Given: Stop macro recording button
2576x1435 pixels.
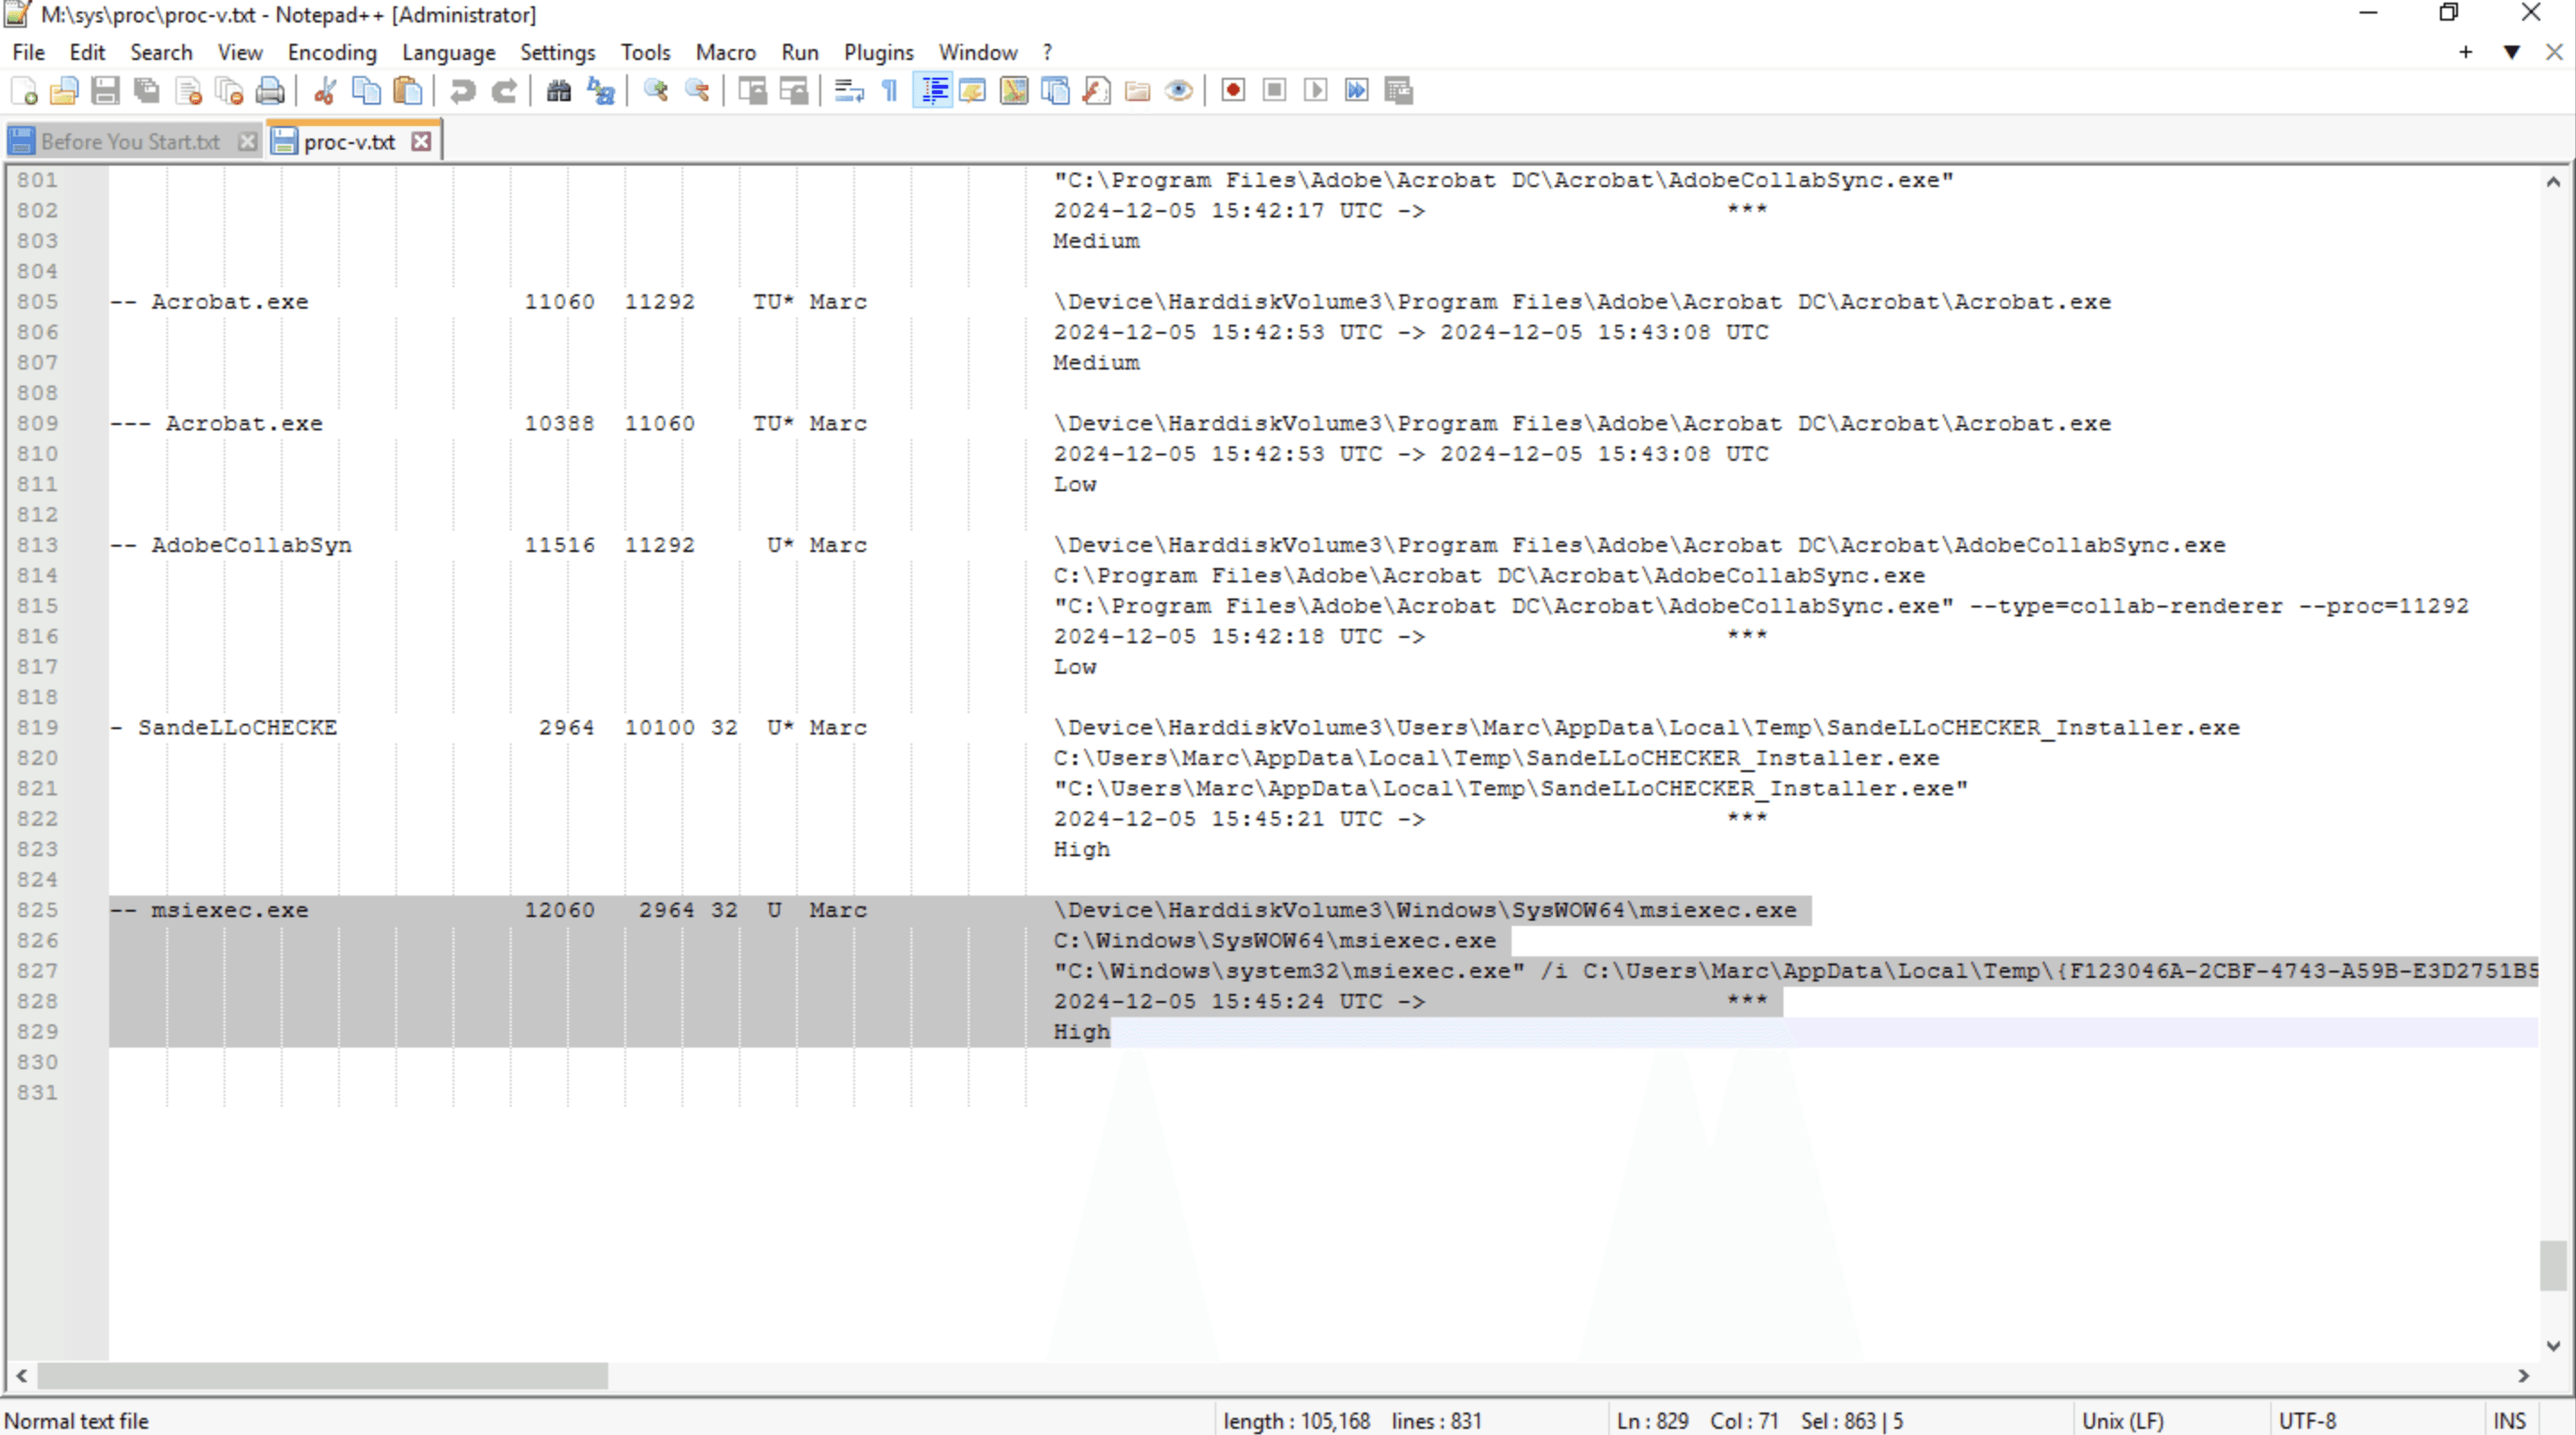Looking at the screenshot, I should coord(1274,91).
